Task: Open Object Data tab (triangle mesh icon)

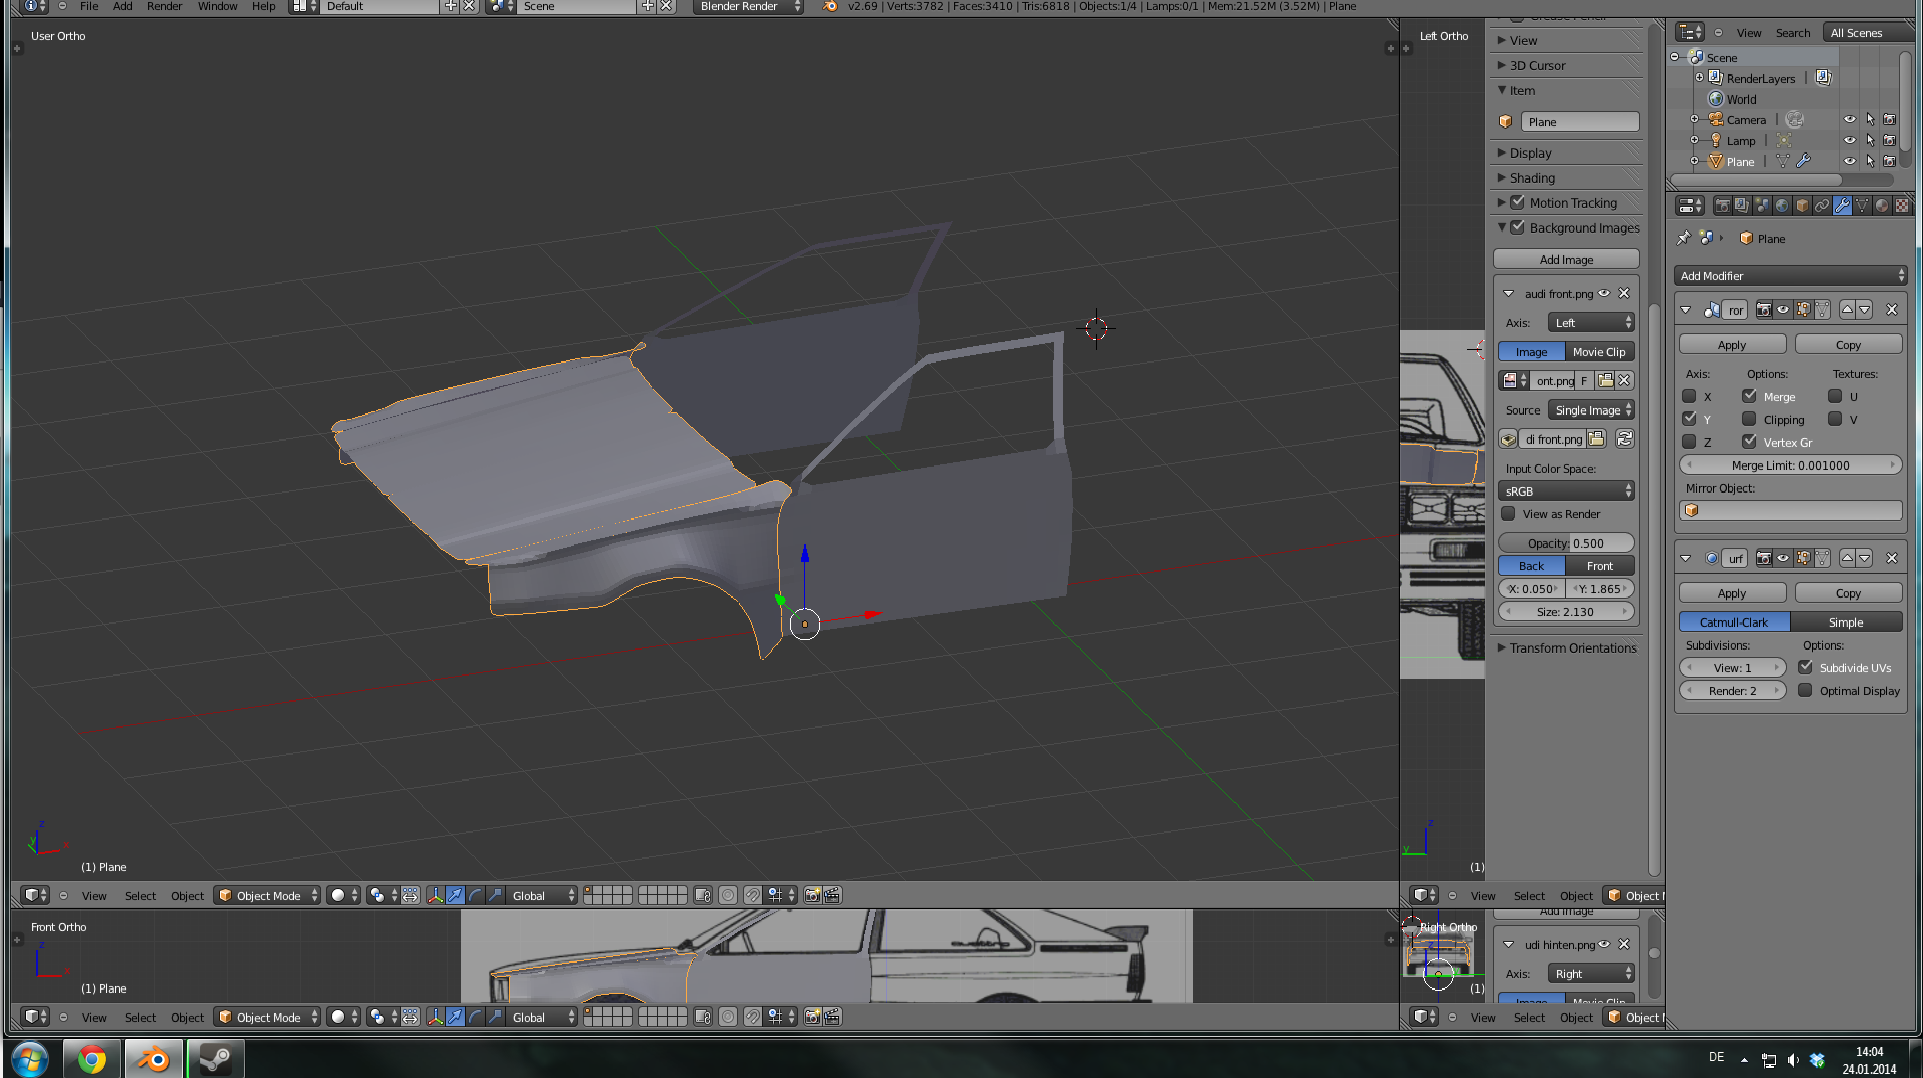Action: 1862,206
